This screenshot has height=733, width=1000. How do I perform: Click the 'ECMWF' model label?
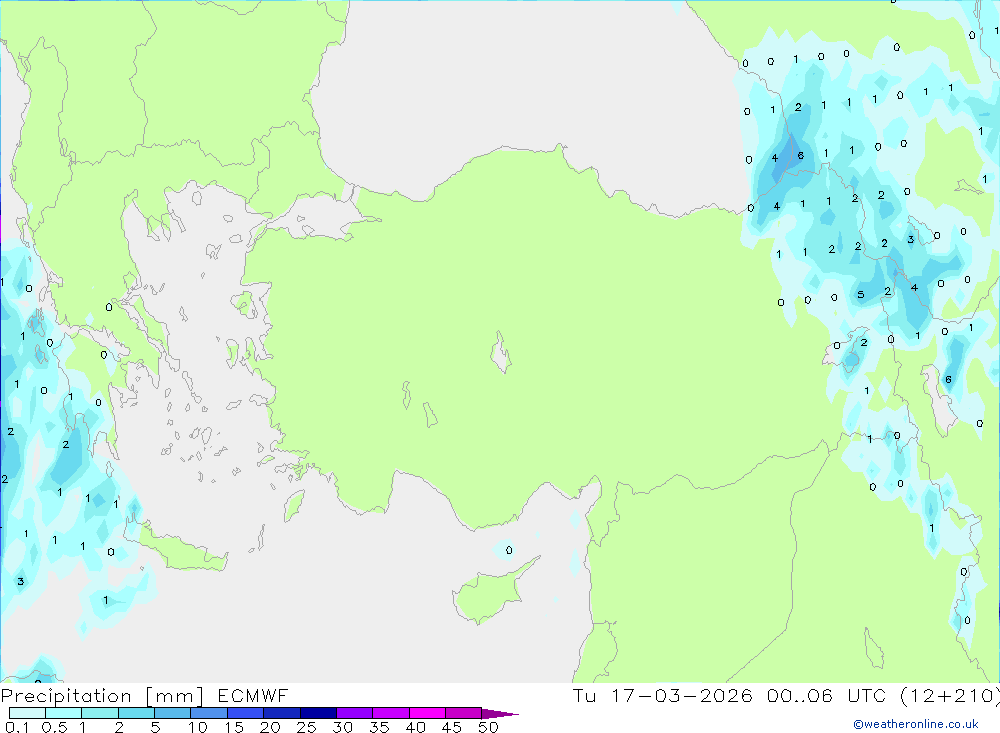click(253, 696)
